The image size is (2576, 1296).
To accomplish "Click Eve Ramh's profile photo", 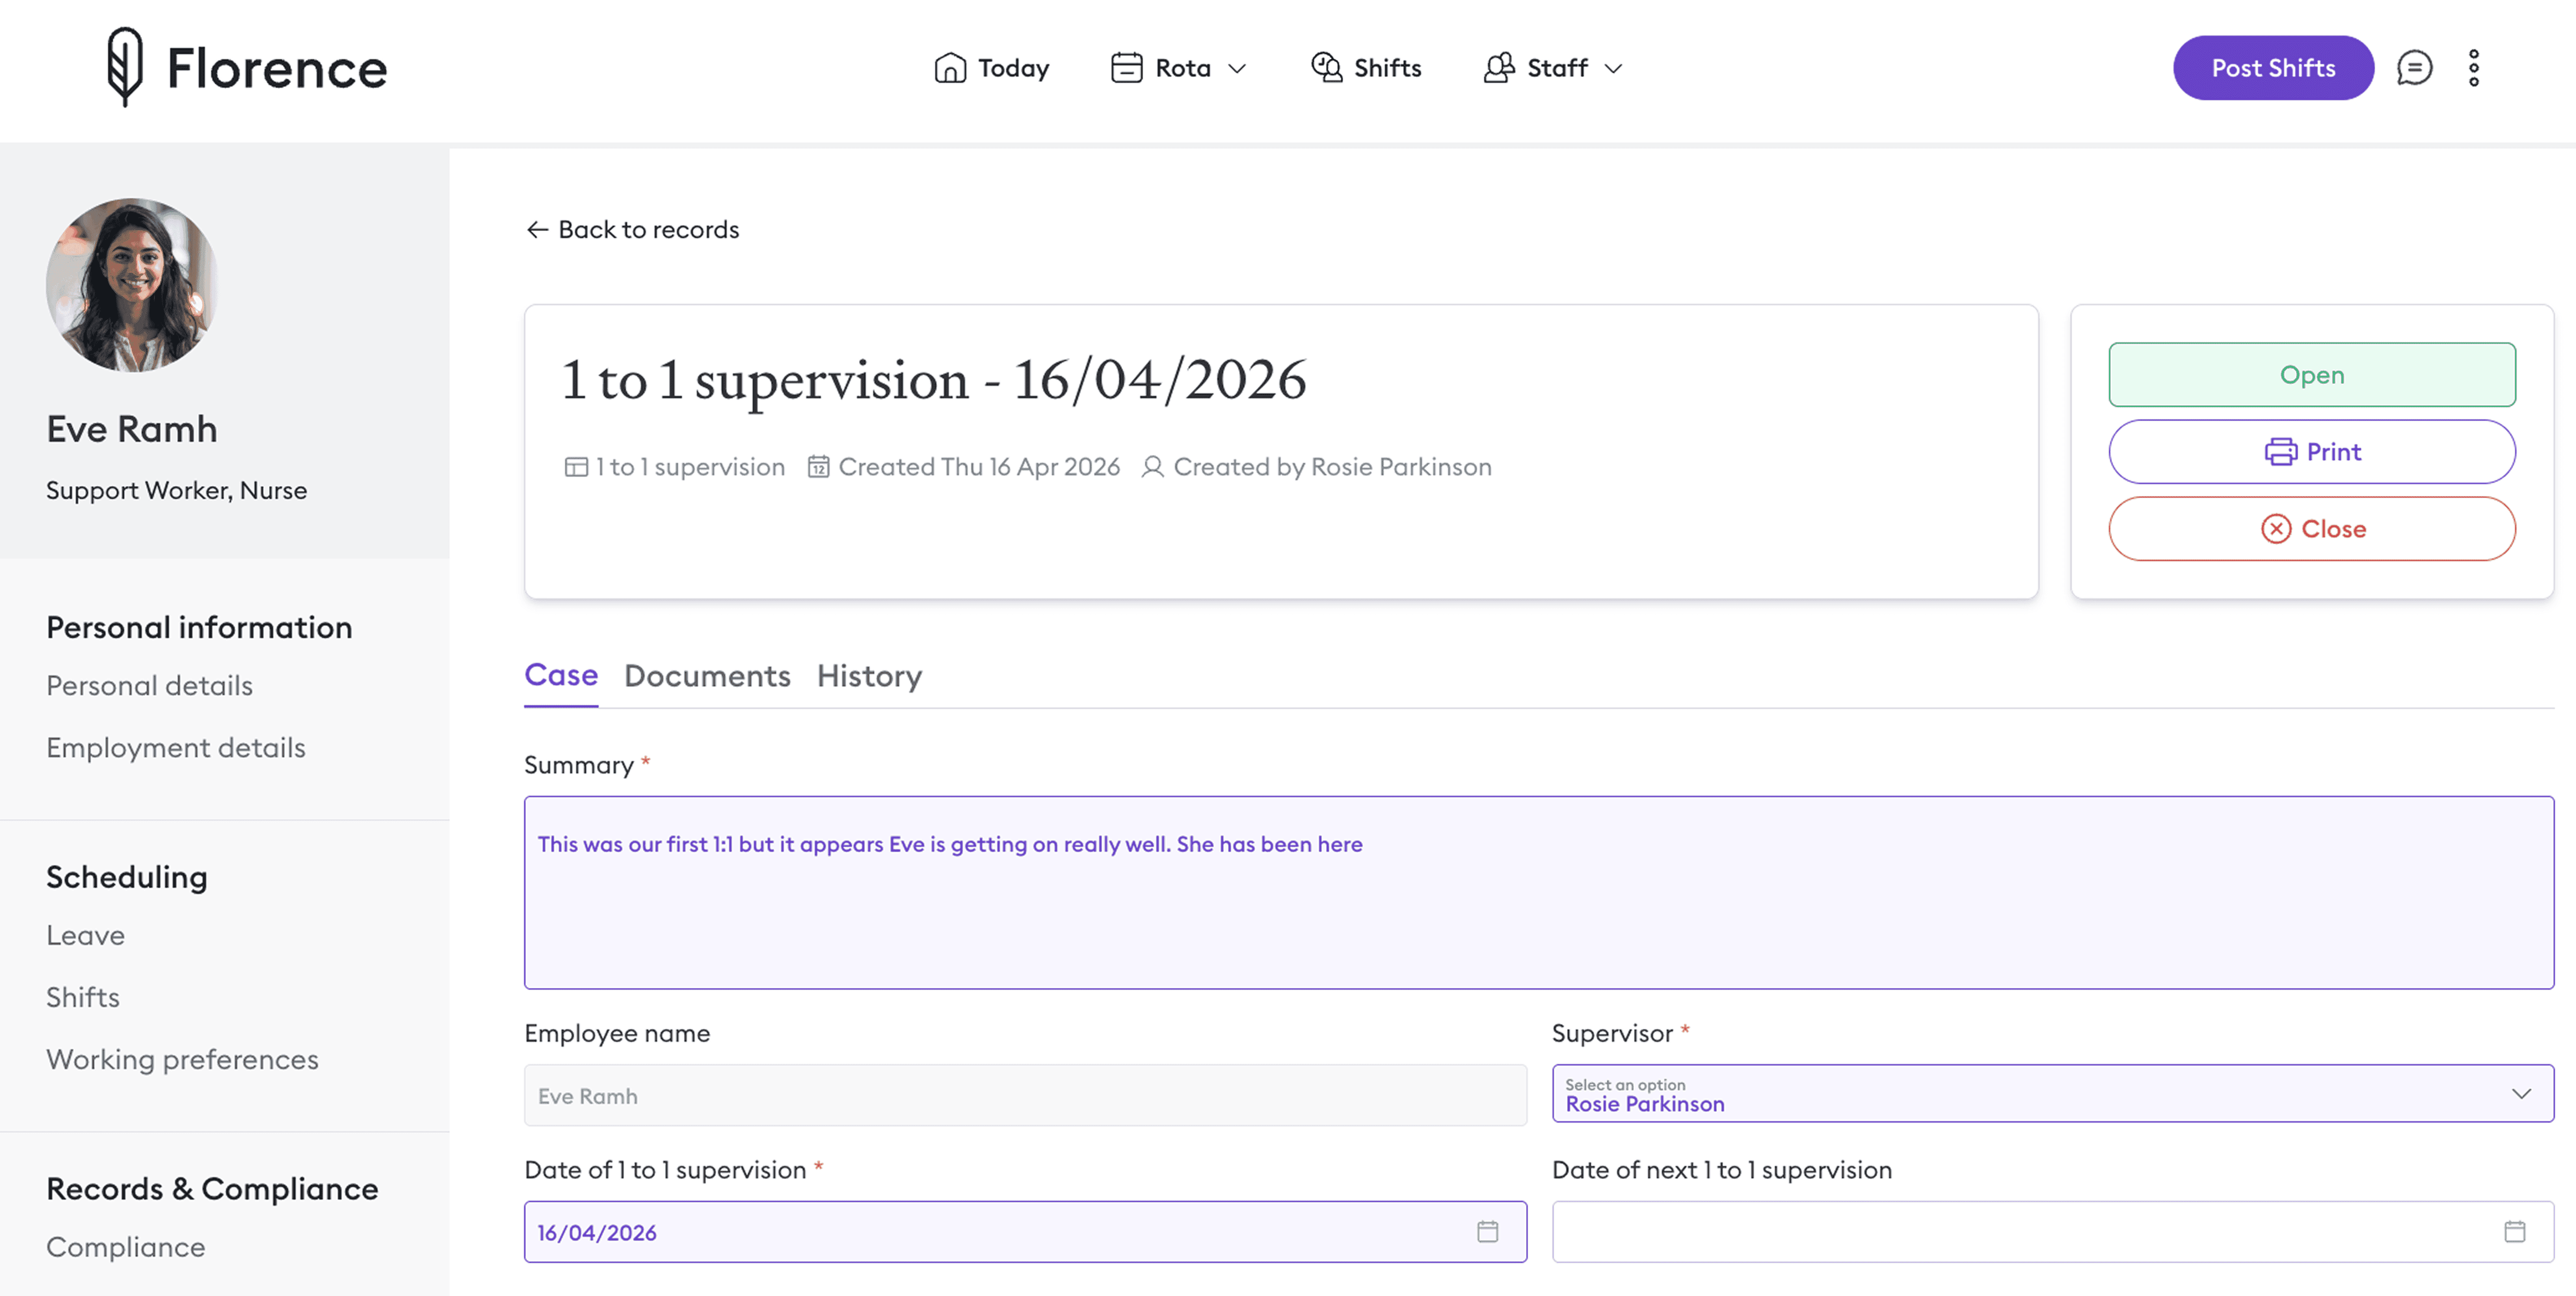I will [132, 285].
